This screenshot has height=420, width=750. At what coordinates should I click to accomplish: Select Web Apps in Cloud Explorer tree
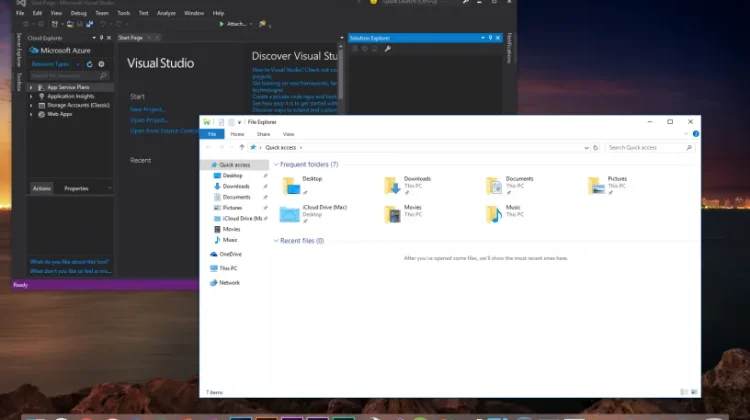pos(59,114)
